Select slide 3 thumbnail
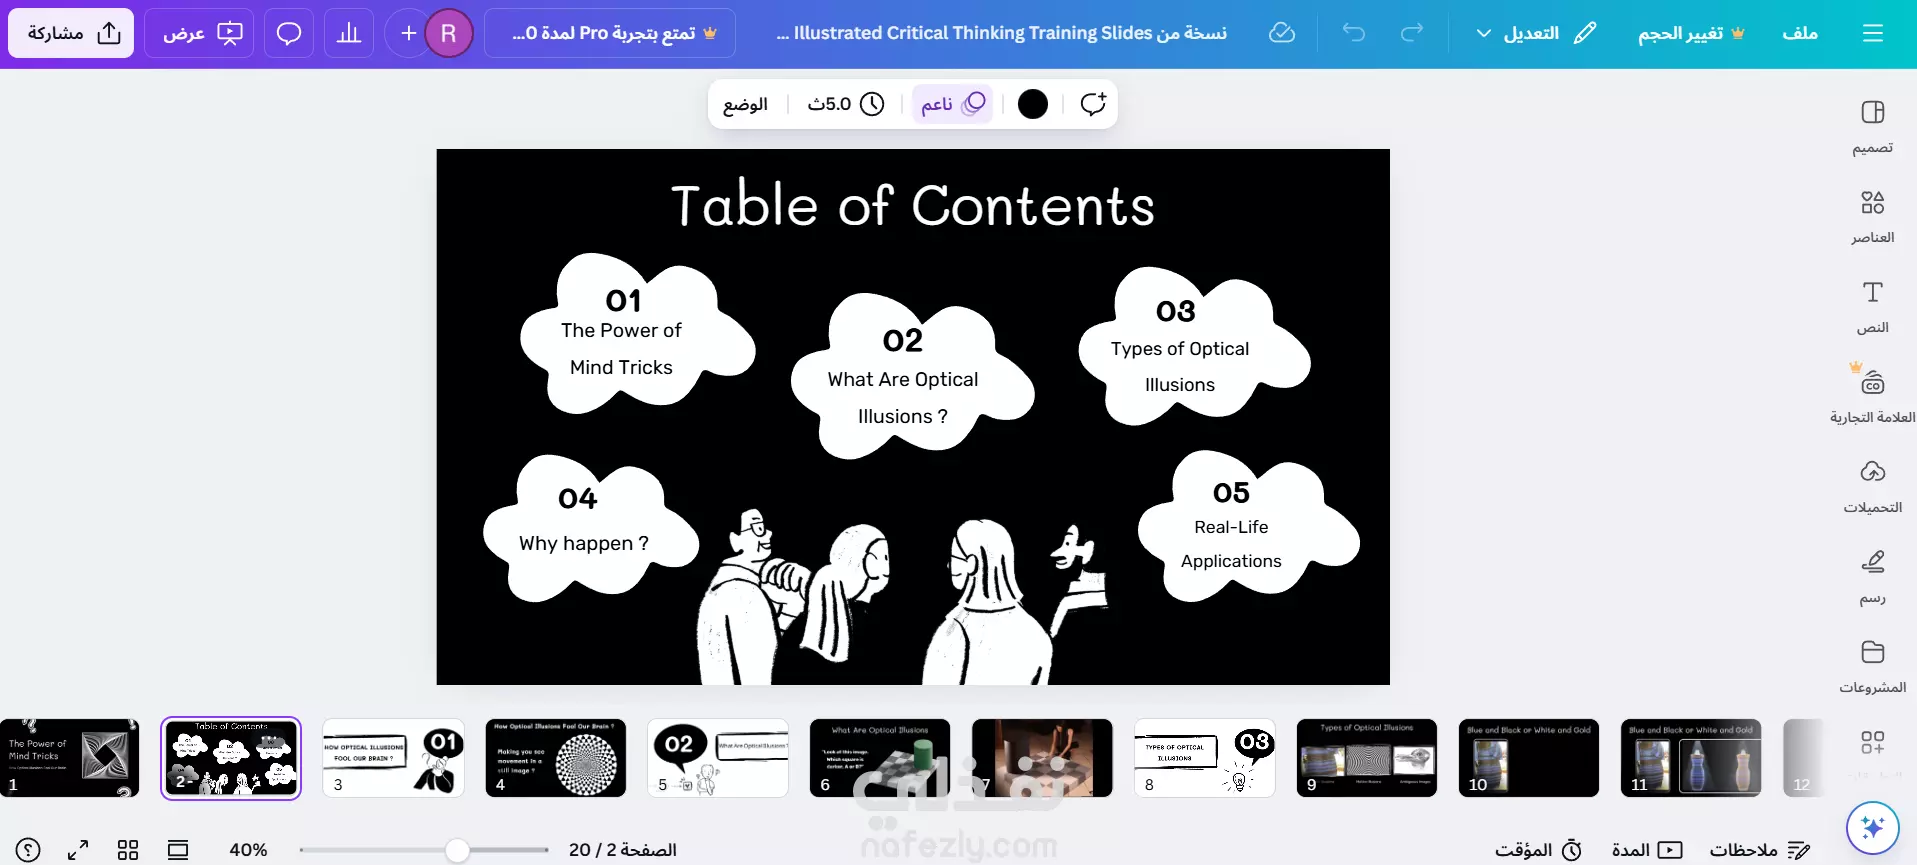1917x865 pixels. tap(393, 758)
